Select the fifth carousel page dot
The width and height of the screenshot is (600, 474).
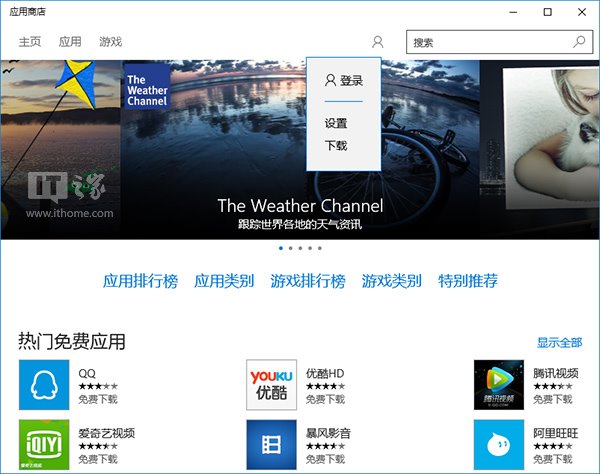[x=320, y=248]
